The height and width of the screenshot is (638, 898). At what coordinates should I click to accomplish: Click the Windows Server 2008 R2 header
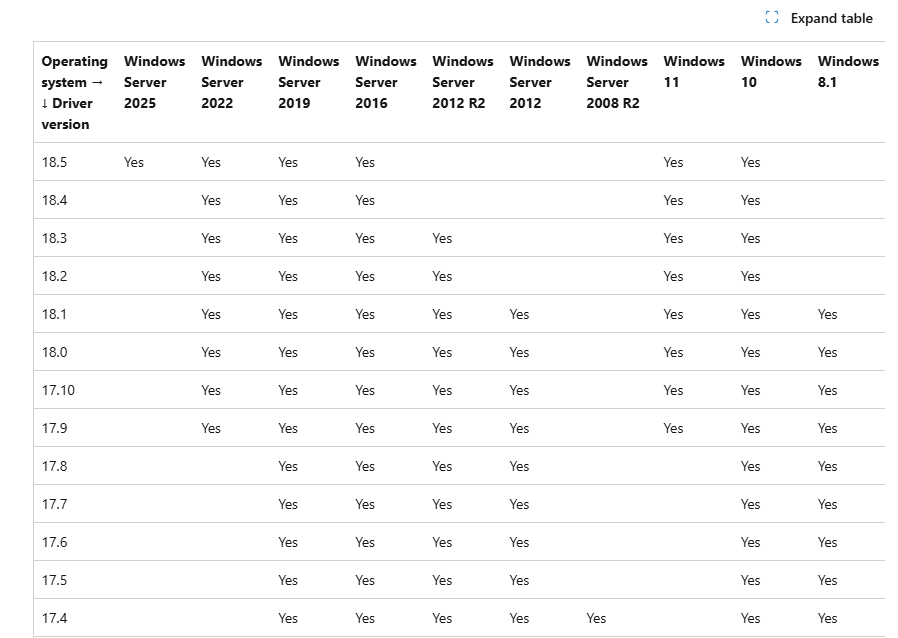coord(616,82)
